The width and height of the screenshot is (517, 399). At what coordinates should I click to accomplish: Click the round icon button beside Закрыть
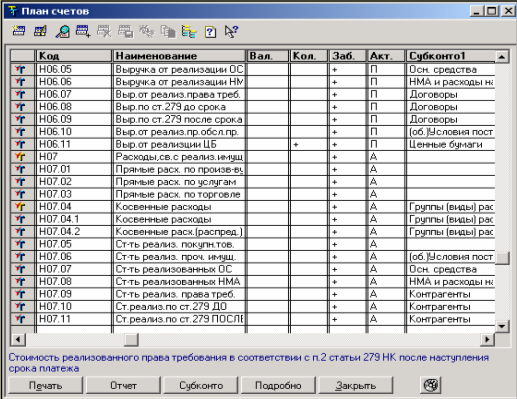431,385
